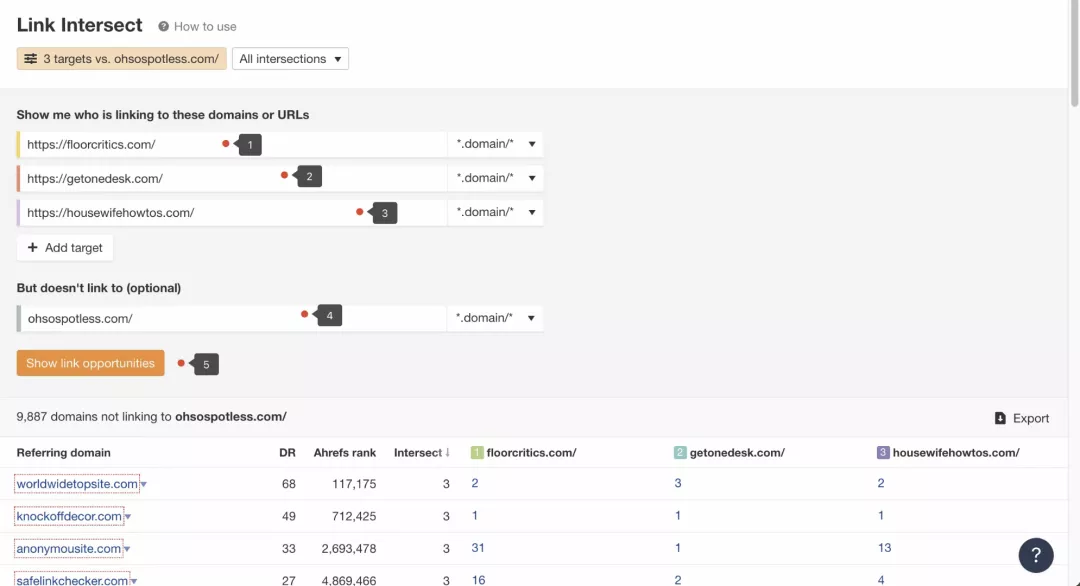Viewport: 1080px width, 586px height.
Task: Click the 9,887 domains not linking summary text
Action: click(x=152, y=417)
